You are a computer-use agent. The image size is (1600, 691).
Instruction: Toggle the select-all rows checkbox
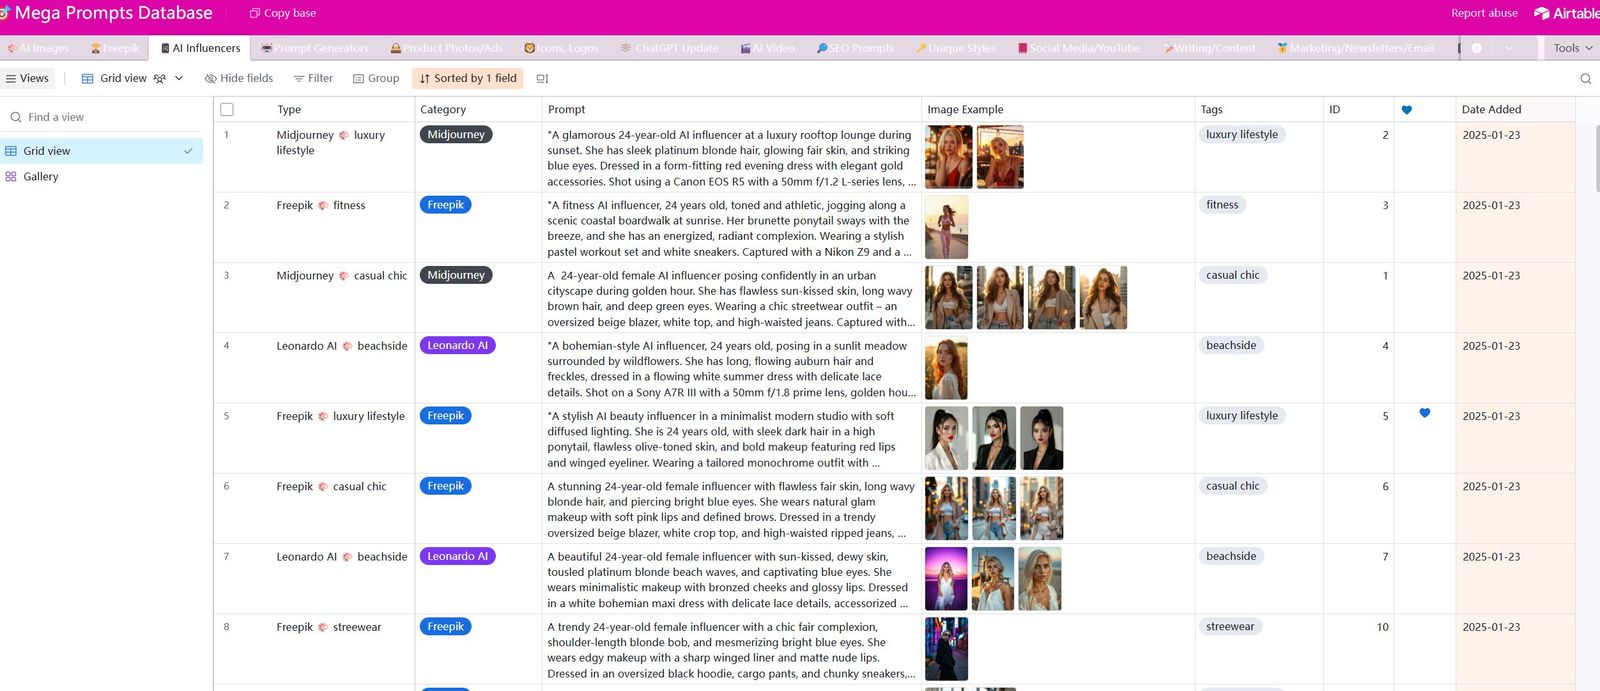coord(227,109)
